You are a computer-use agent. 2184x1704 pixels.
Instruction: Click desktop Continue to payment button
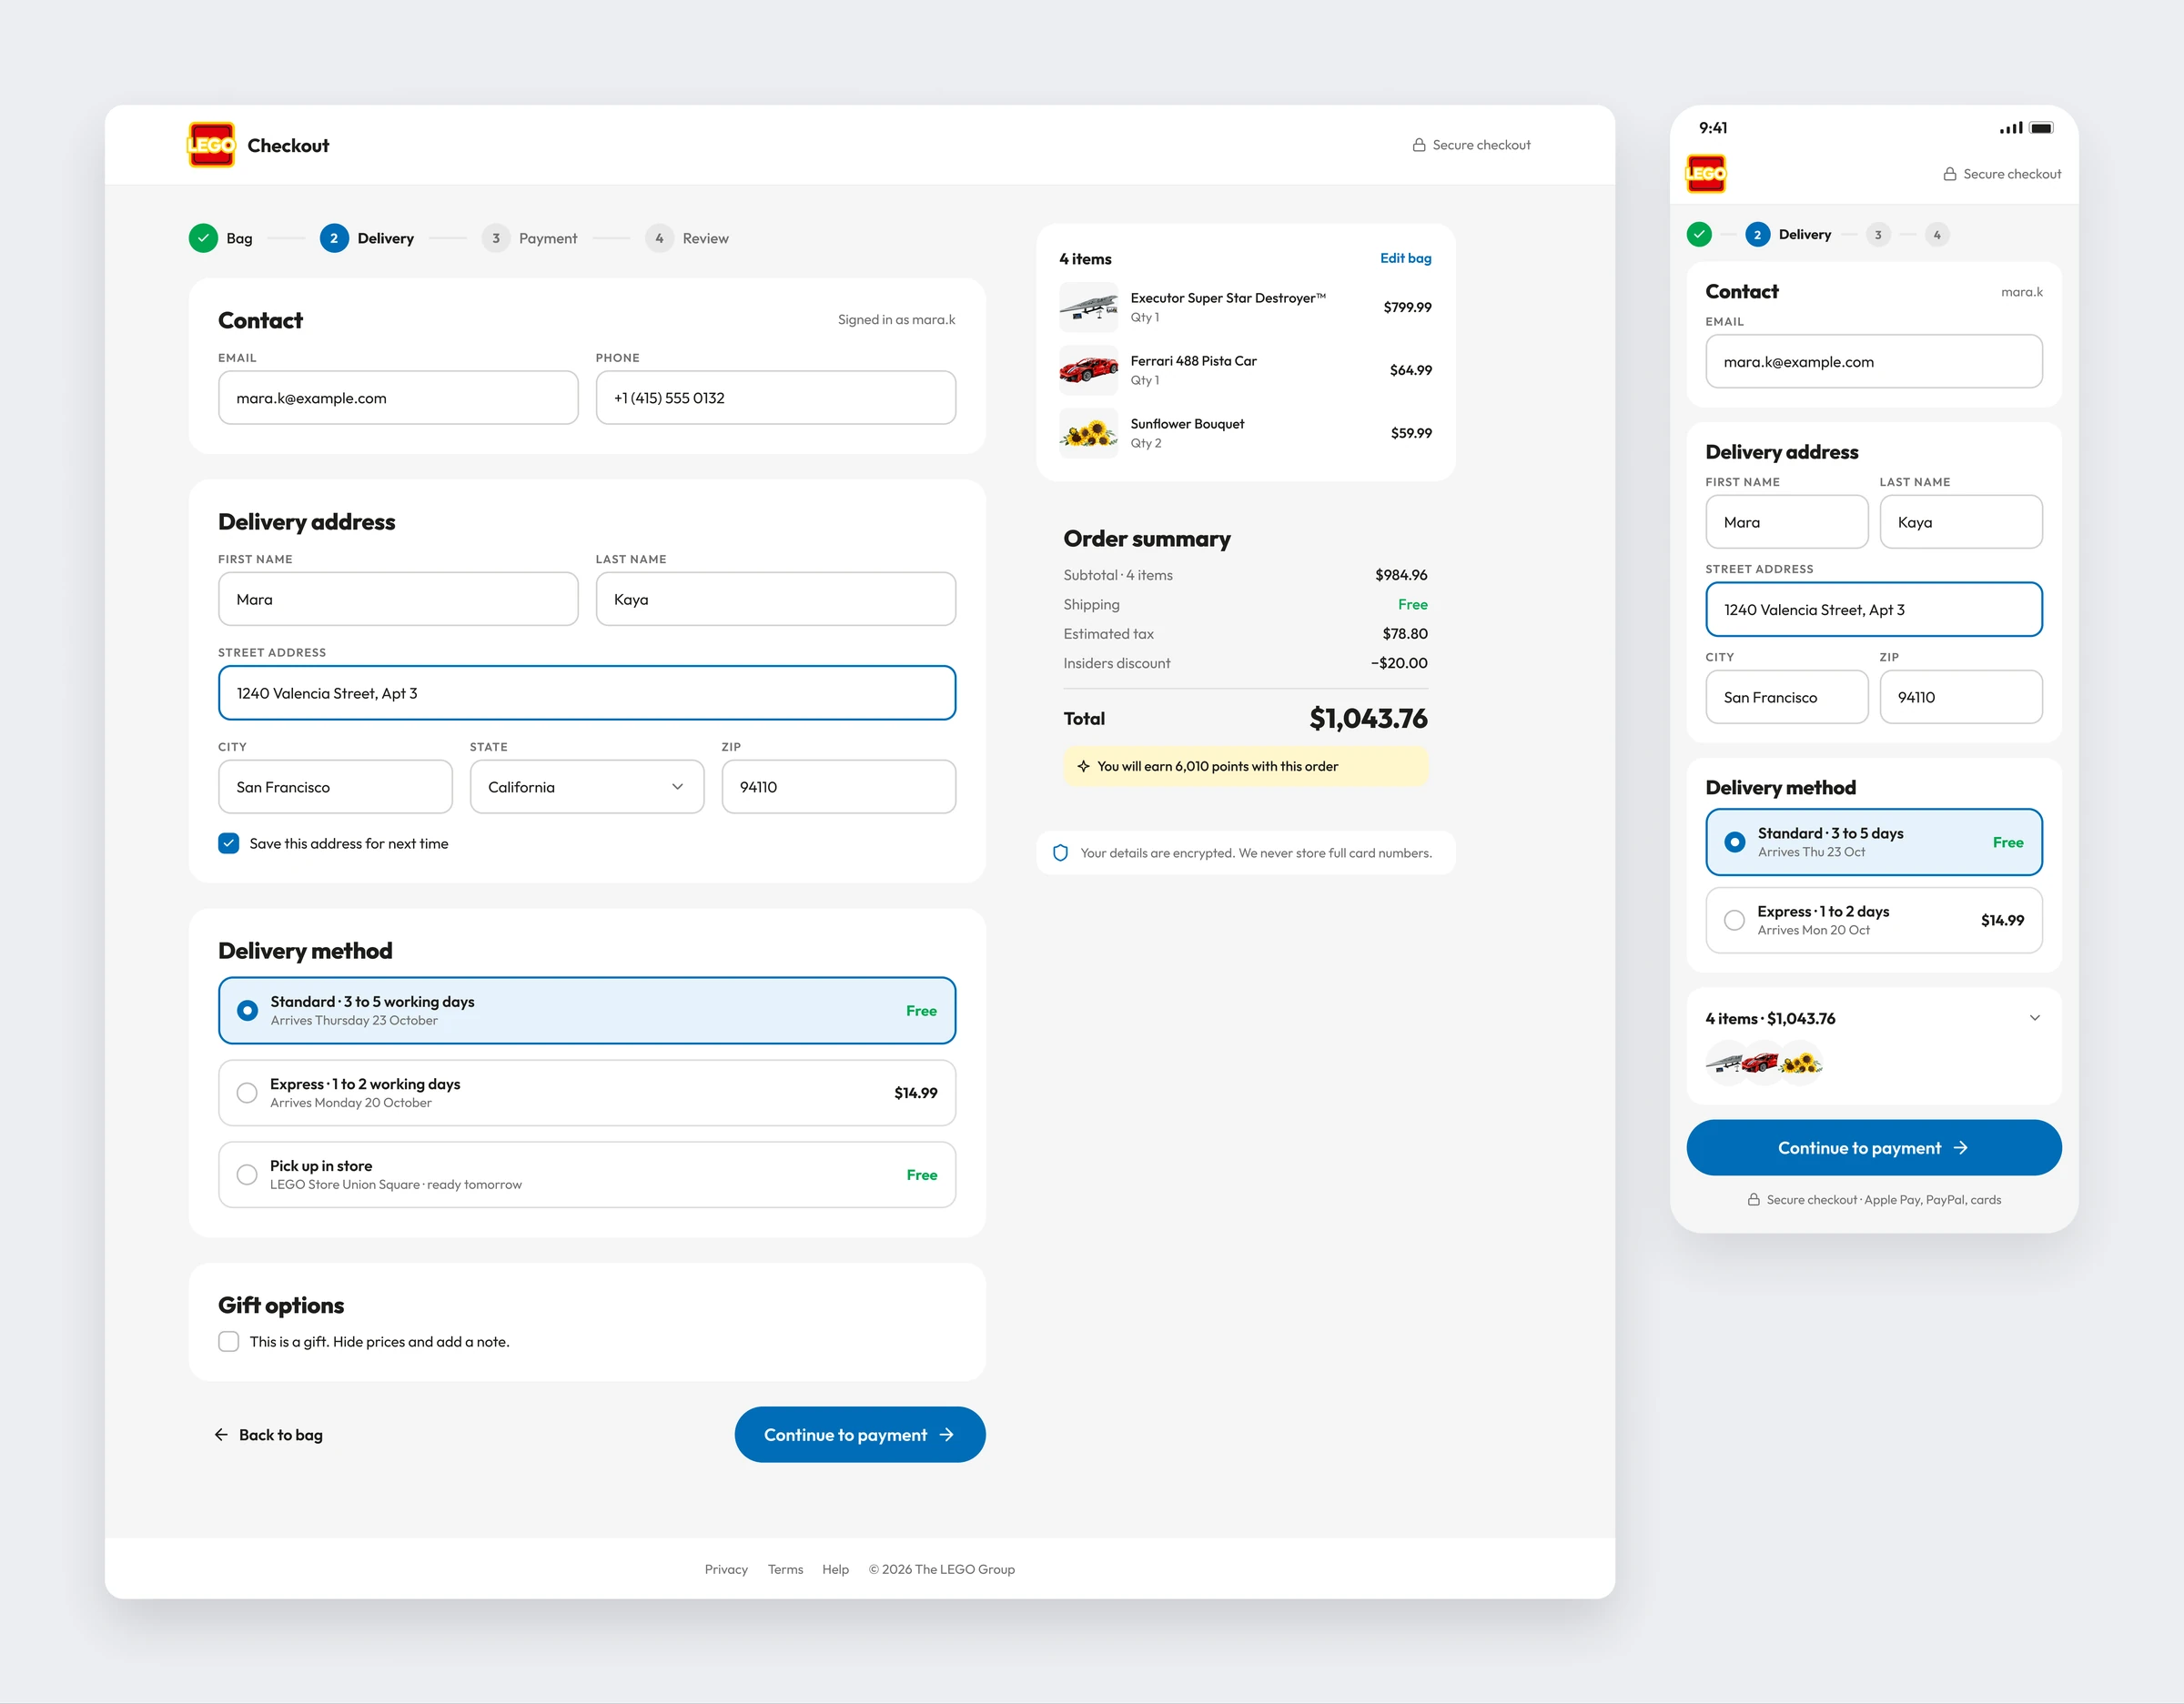860,1435
